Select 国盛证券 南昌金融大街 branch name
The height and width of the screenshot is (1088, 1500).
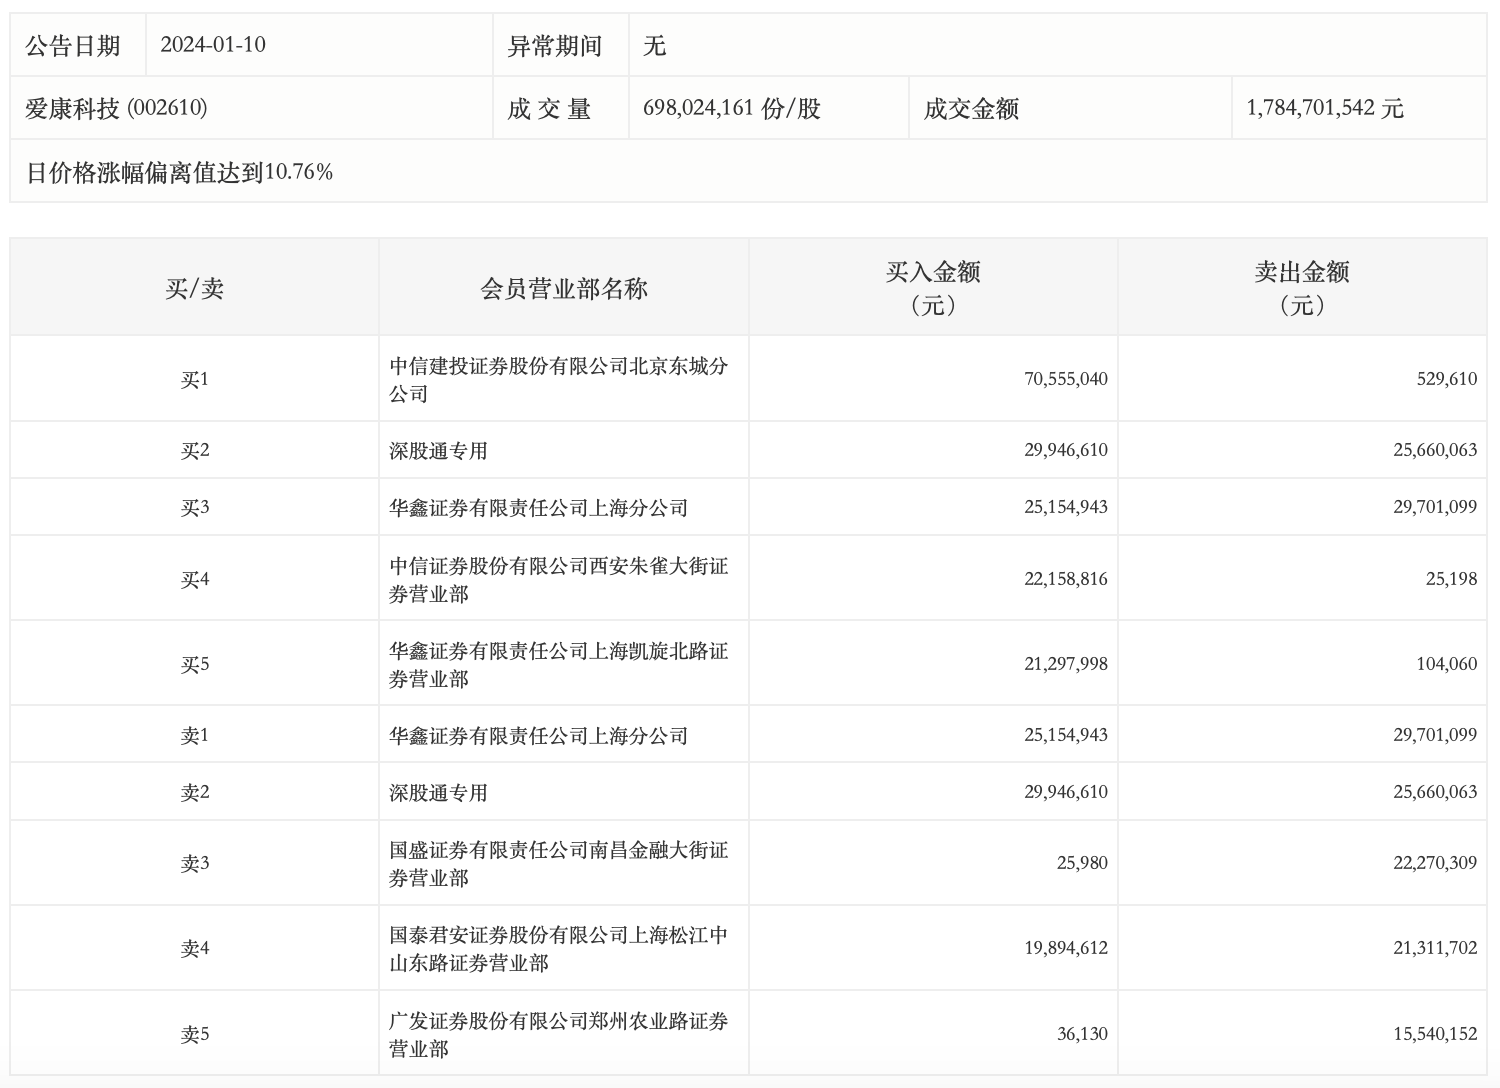click(x=558, y=863)
